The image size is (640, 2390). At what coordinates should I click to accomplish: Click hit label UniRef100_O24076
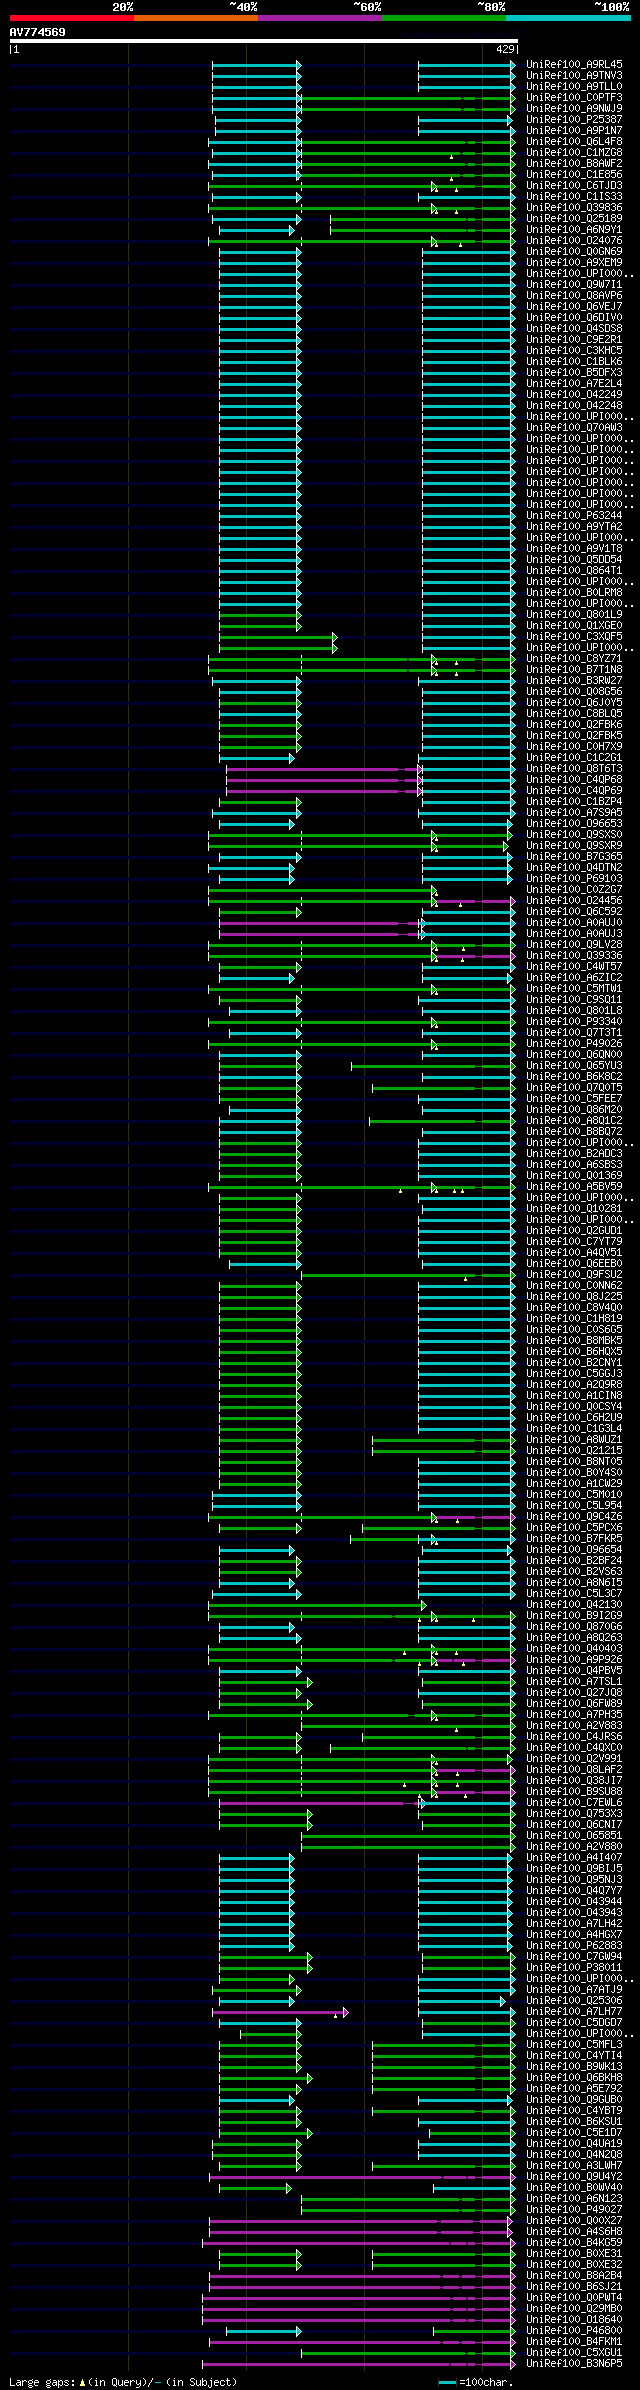point(574,241)
